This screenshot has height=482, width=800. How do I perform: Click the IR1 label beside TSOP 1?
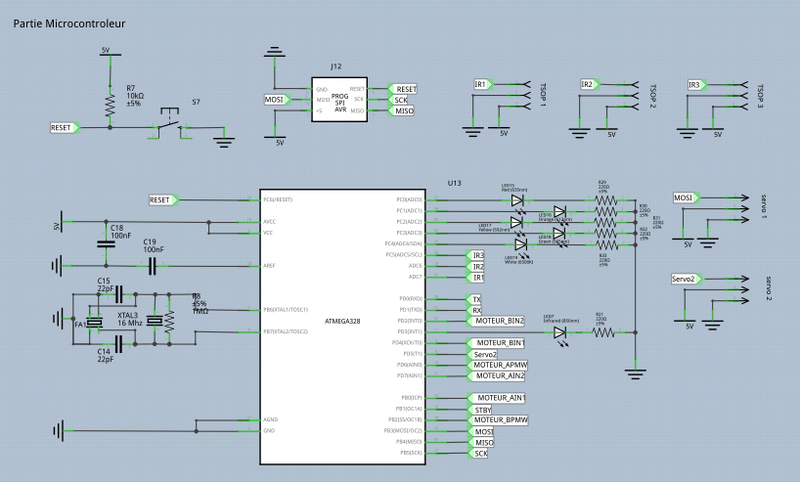pos(482,85)
